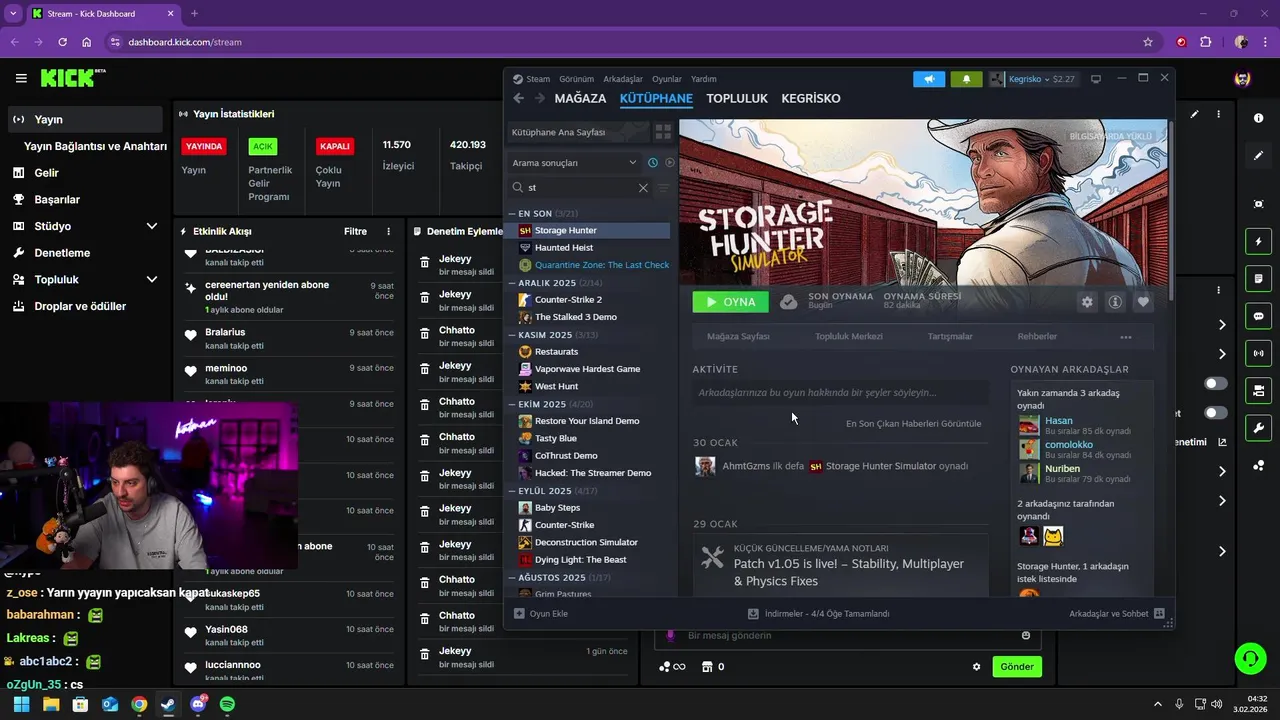Focus library search field
Viewport: 1280px width, 720px height.
coord(580,187)
